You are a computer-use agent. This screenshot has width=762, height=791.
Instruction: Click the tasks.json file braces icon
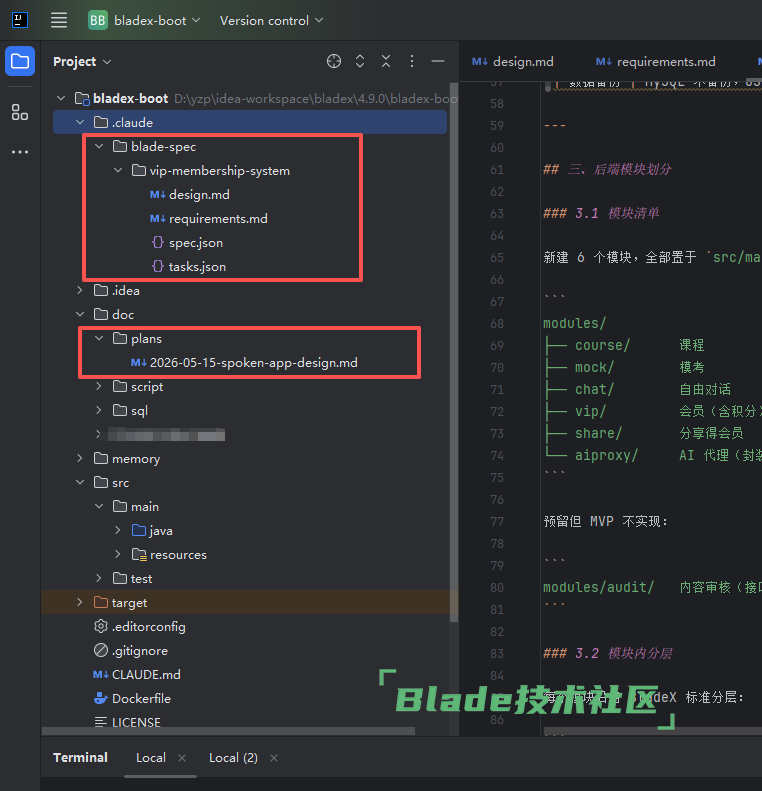point(158,266)
